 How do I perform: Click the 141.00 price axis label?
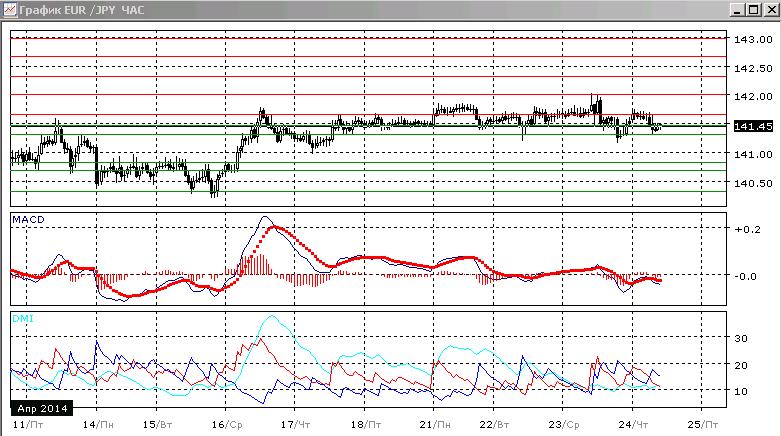pos(753,154)
